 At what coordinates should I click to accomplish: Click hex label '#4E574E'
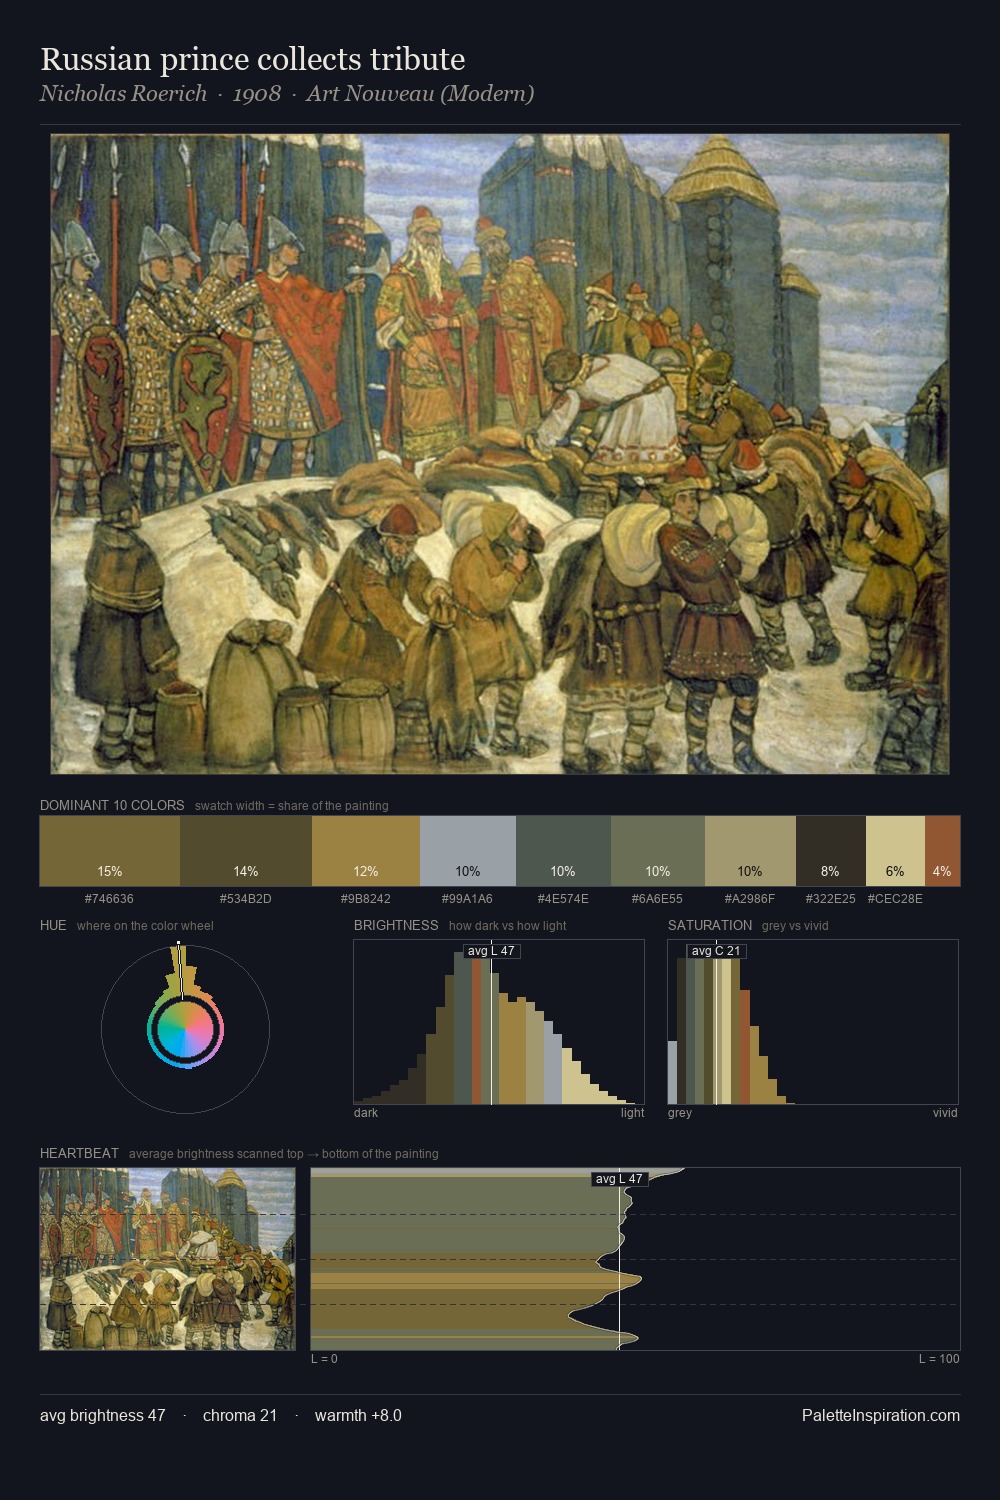[563, 899]
